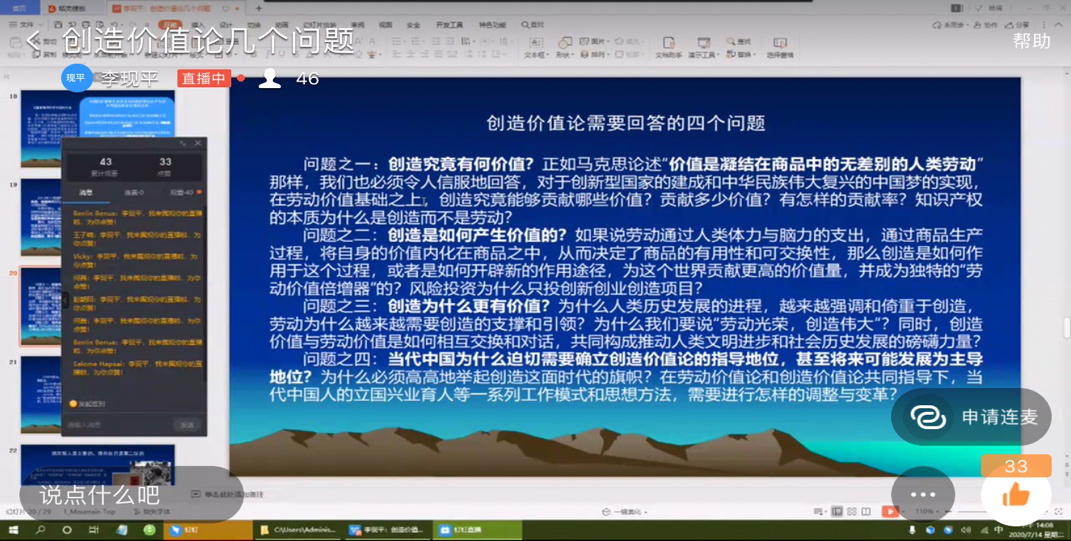Viewport: 1071px width, 541px height.
Task: Open the 开发工具 ribbon tab
Action: [x=449, y=25]
